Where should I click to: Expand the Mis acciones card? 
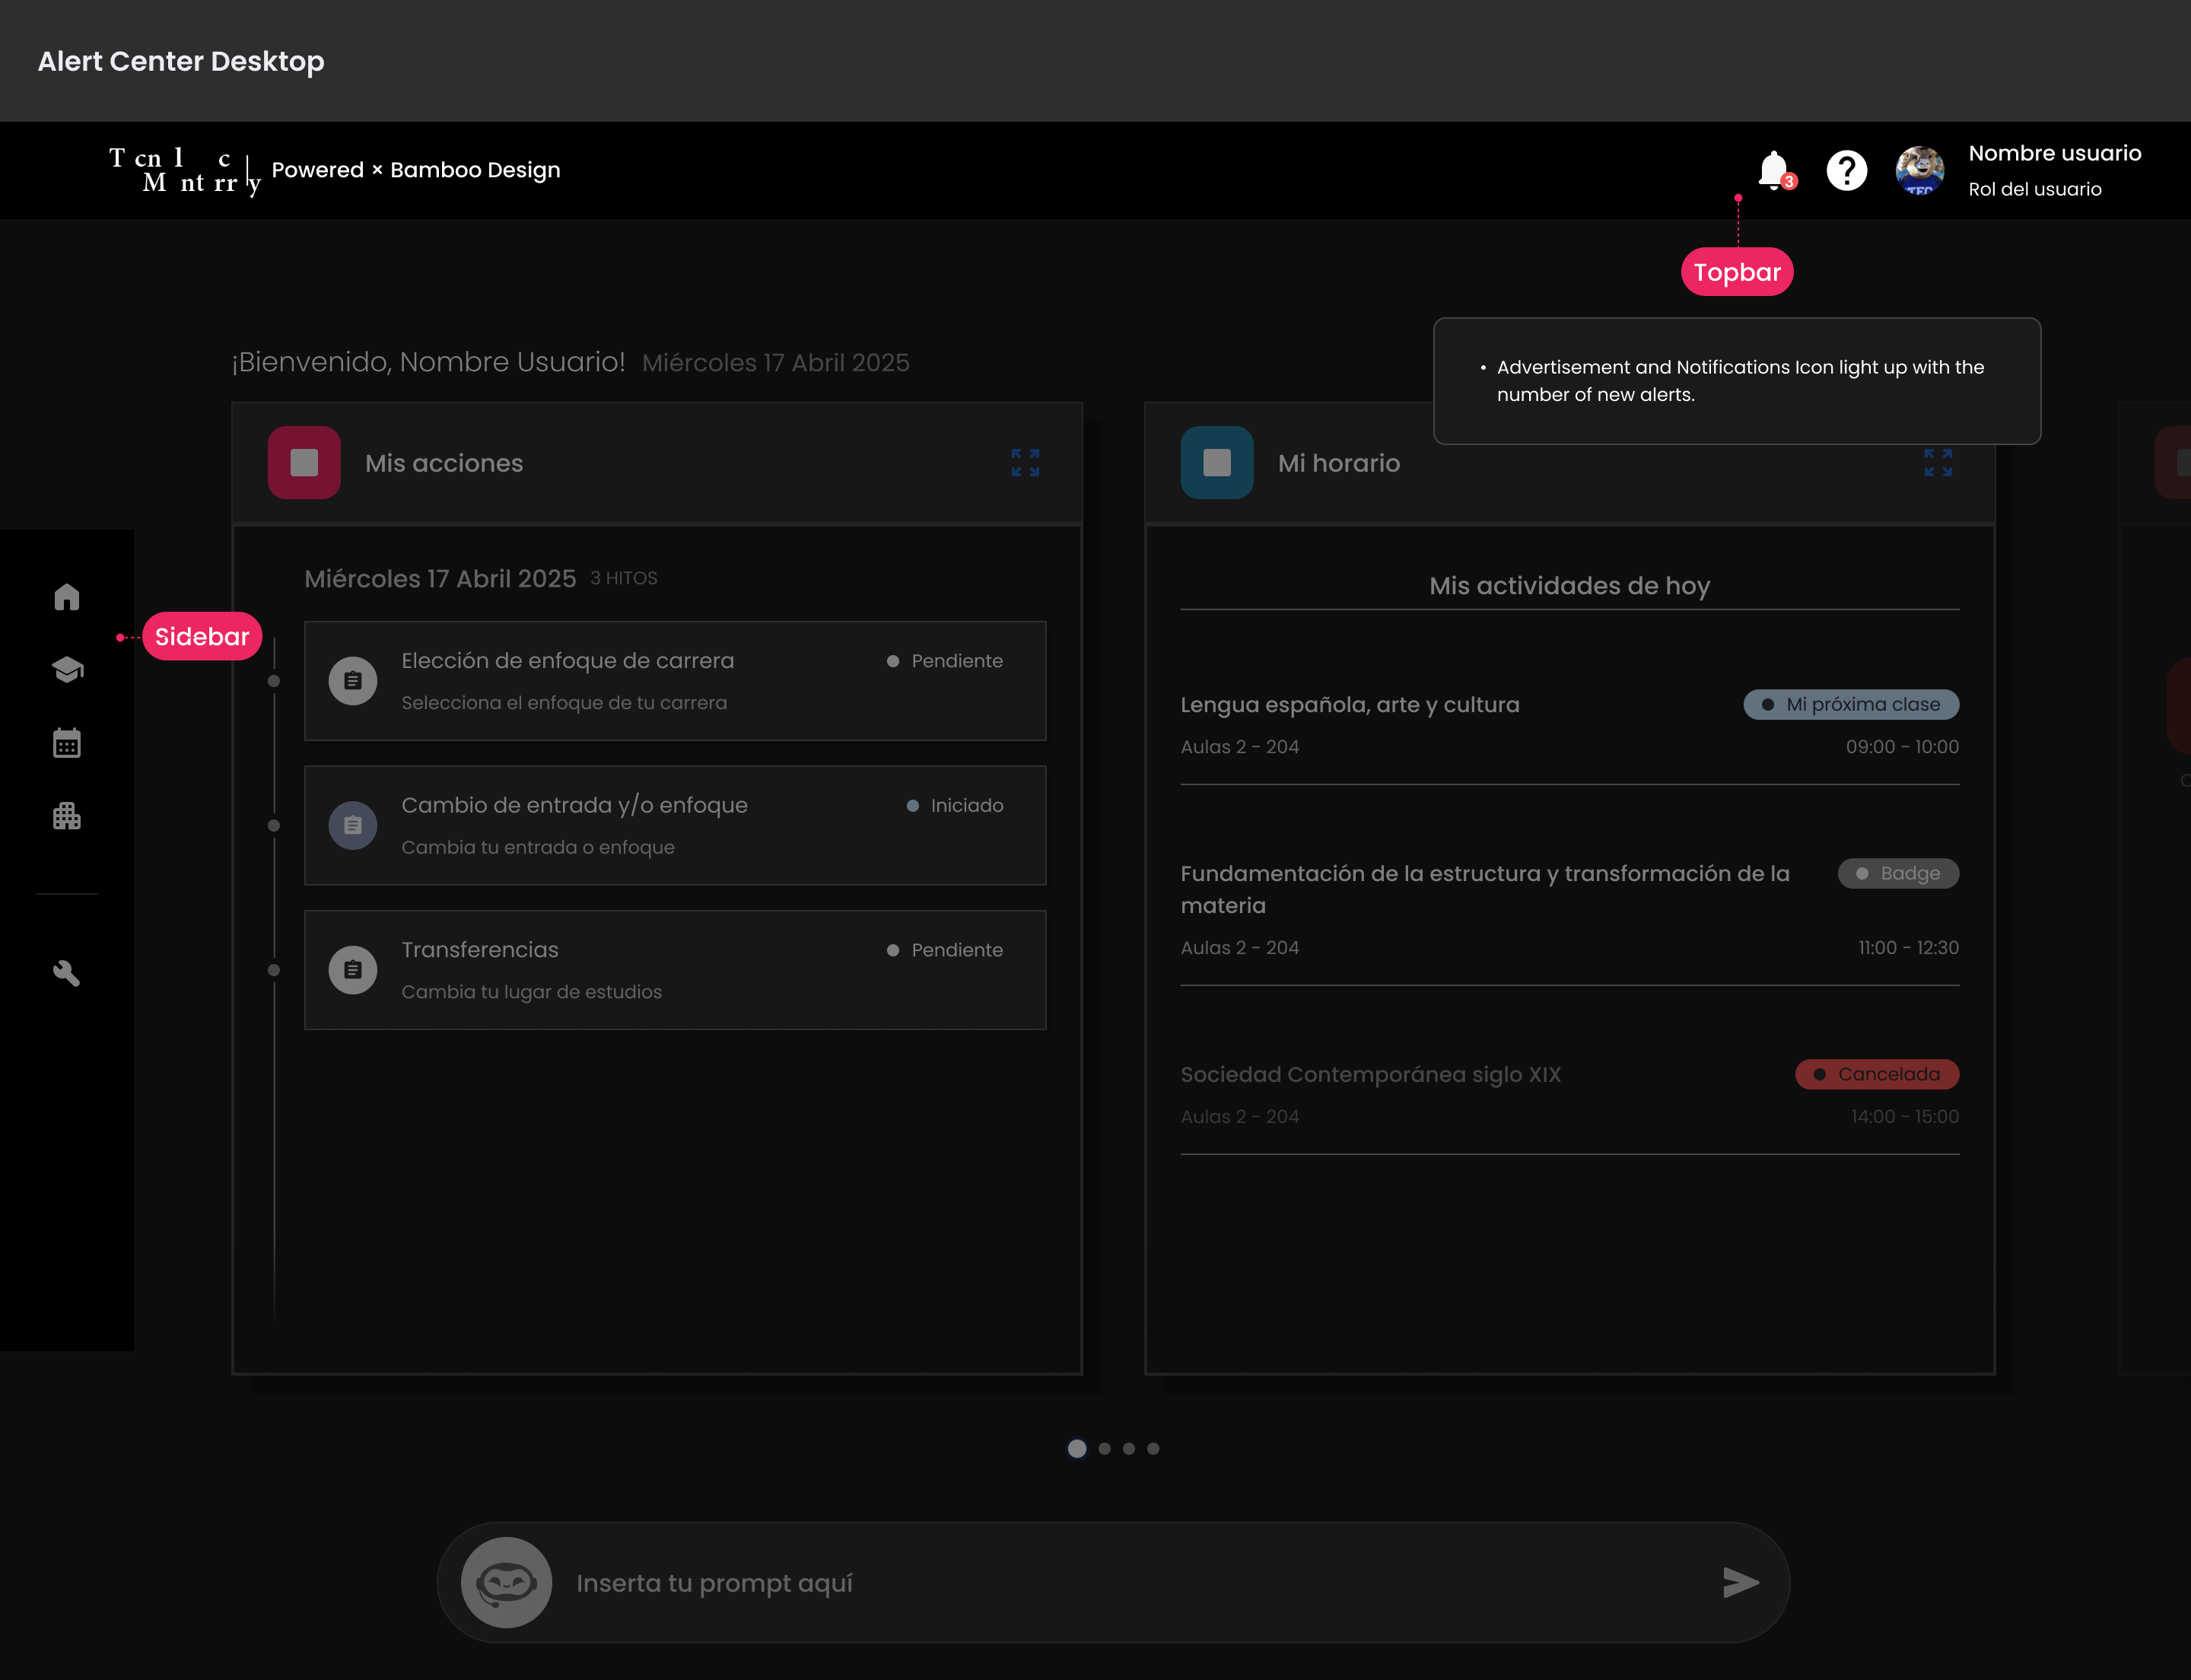[1025, 463]
